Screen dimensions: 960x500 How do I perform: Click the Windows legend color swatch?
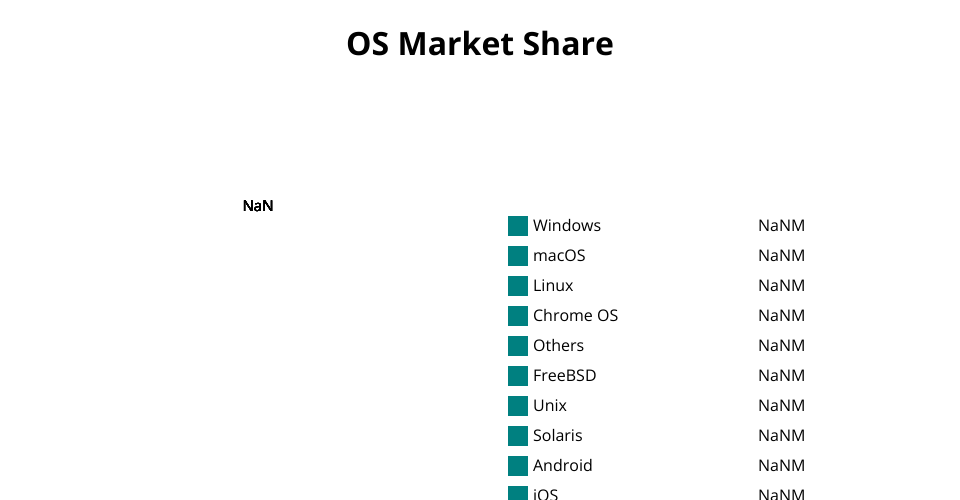[518, 226]
